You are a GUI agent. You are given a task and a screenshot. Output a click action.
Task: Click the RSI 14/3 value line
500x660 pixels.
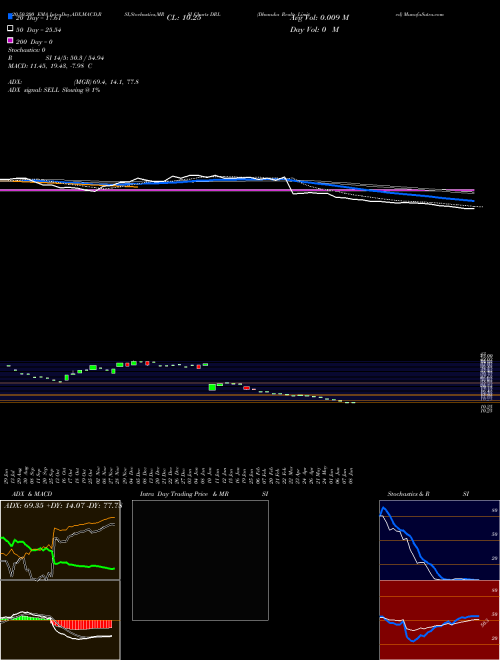click(x=56, y=58)
